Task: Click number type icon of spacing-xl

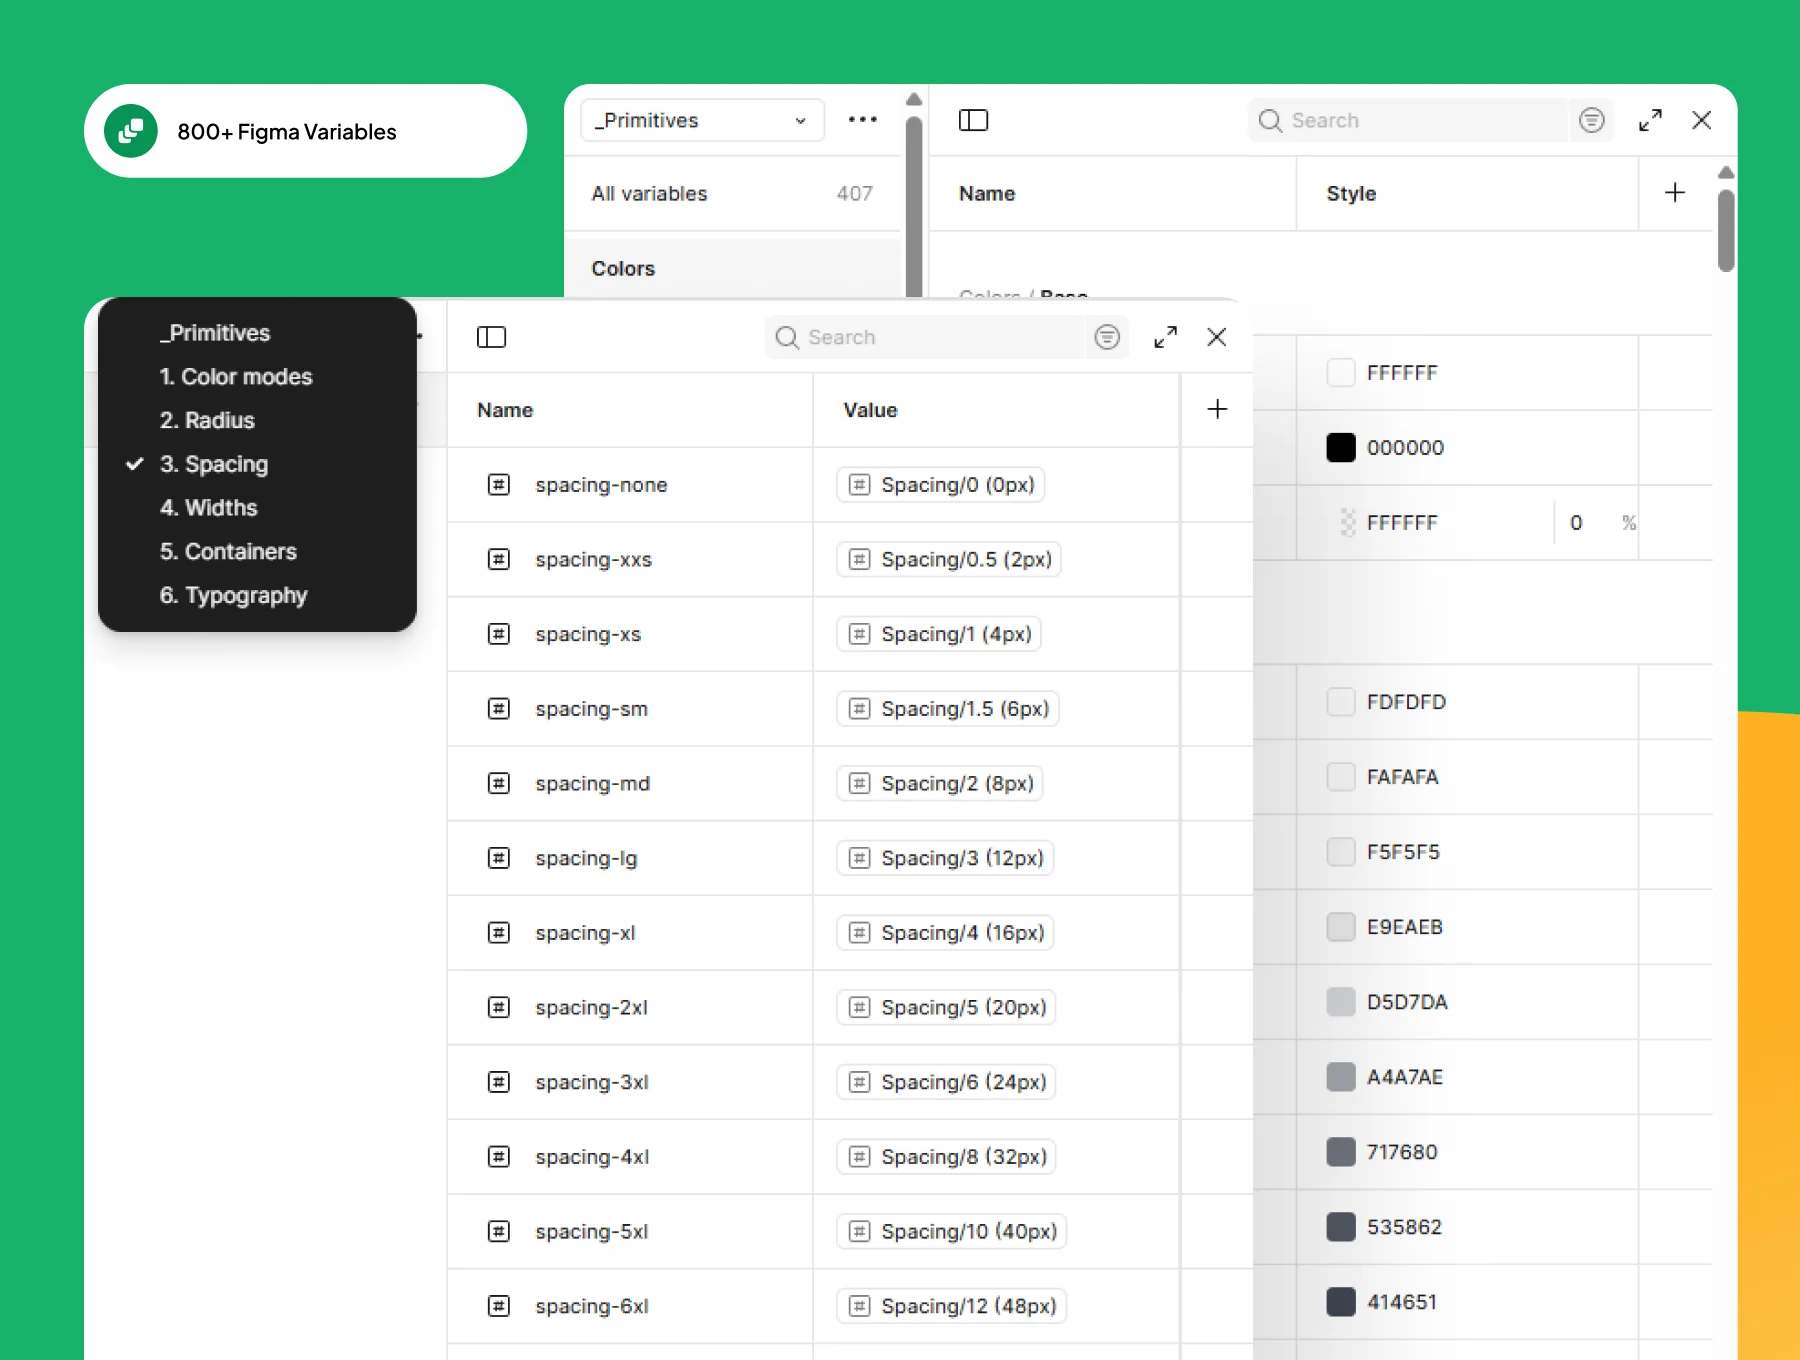Action: pyautogui.click(x=498, y=933)
